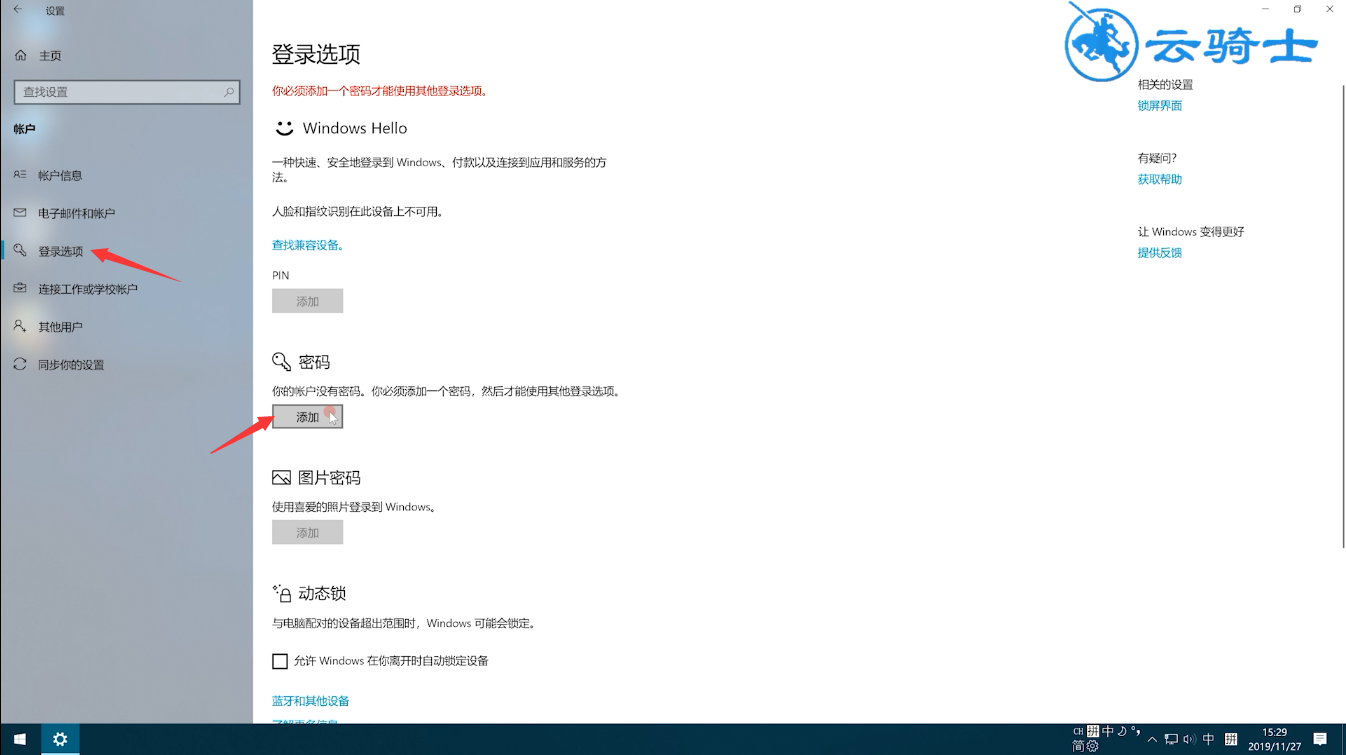Image resolution: width=1346 pixels, height=755 pixels.
Task: Open the Action Center notification icon
Action: tap(1320, 739)
